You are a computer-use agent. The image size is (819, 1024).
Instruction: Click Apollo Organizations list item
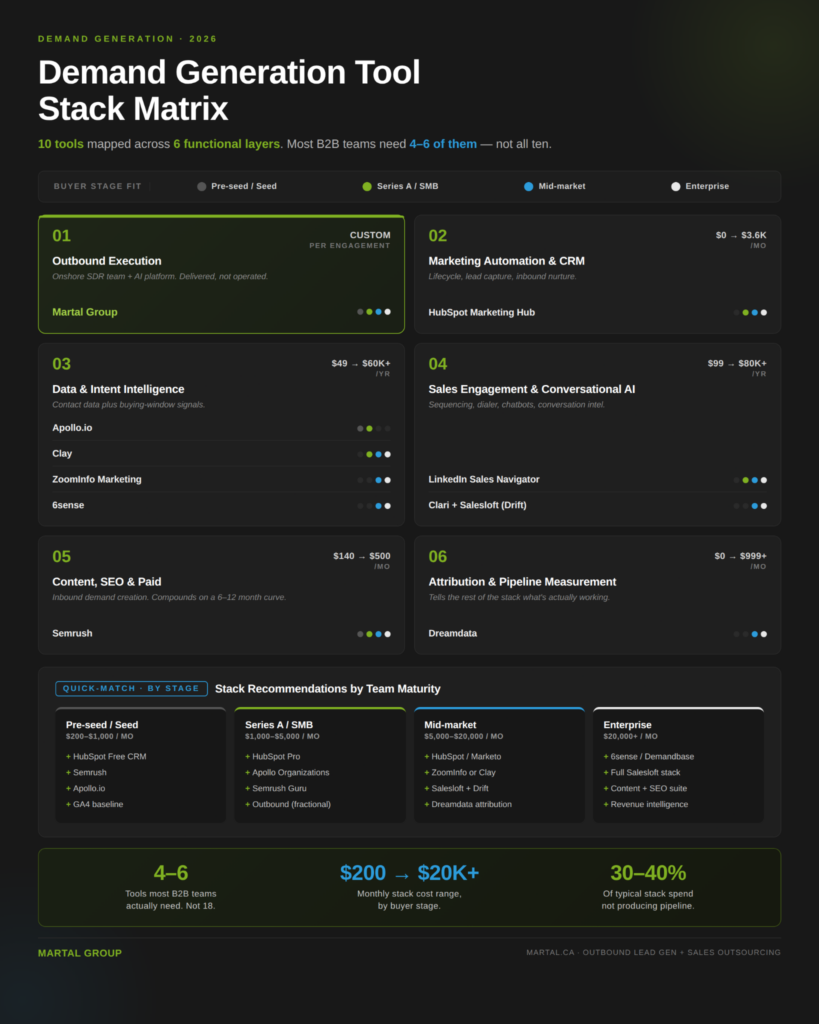287,773
